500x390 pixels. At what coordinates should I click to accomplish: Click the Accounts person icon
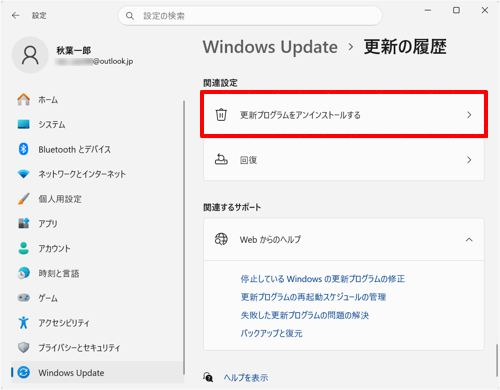click(x=23, y=248)
